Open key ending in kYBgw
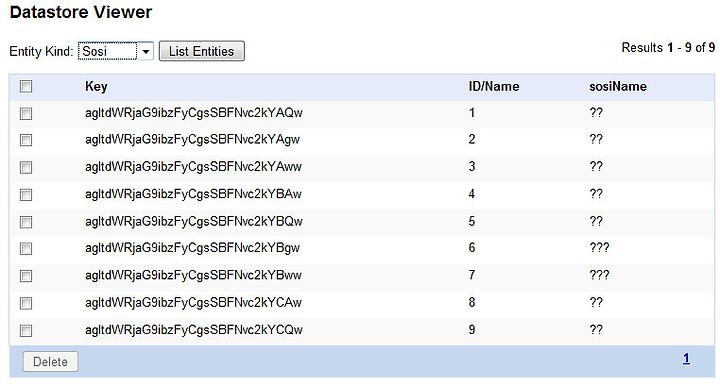Image resolution: width=720 pixels, height=386 pixels. pyautogui.click(x=192, y=248)
